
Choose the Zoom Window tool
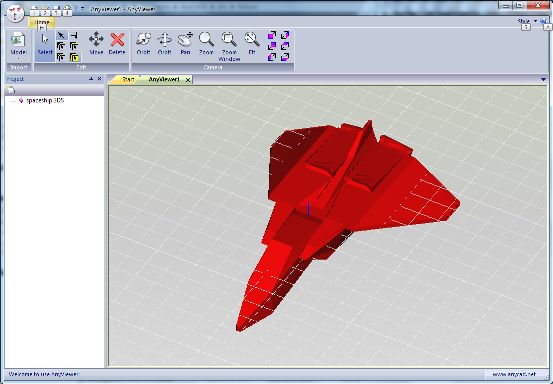coord(229,46)
